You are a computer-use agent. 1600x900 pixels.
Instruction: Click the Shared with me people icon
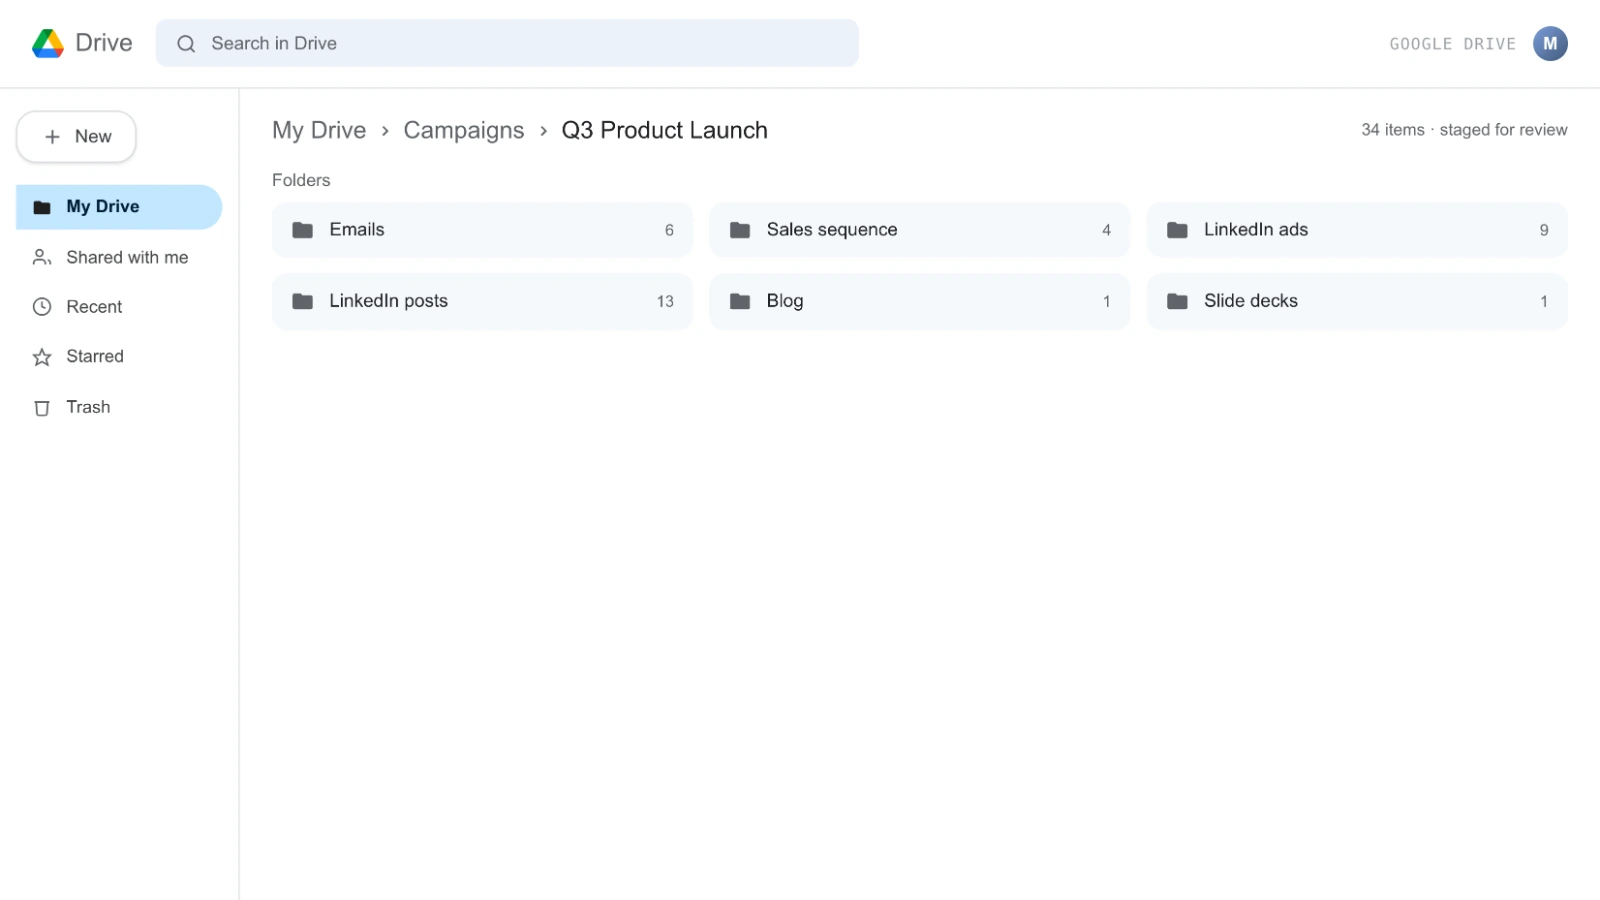pyautogui.click(x=42, y=258)
